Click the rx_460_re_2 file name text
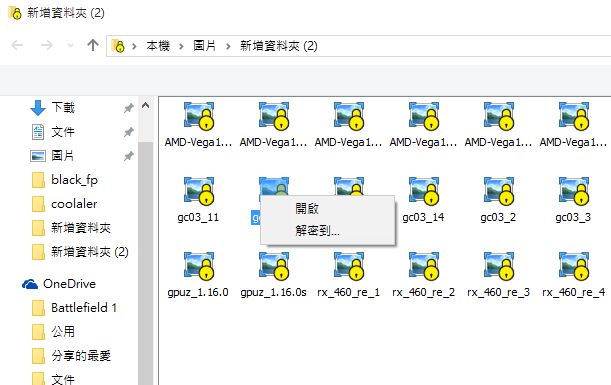Viewport: 611px width, 385px height. 424,292
